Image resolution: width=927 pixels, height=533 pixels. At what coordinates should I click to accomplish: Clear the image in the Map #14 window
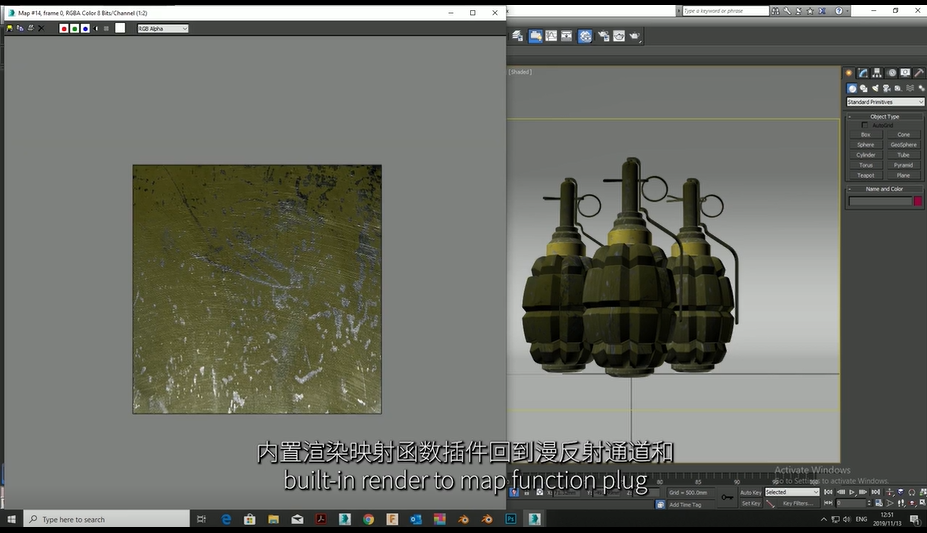pyautogui.click(x=41, y=28)
